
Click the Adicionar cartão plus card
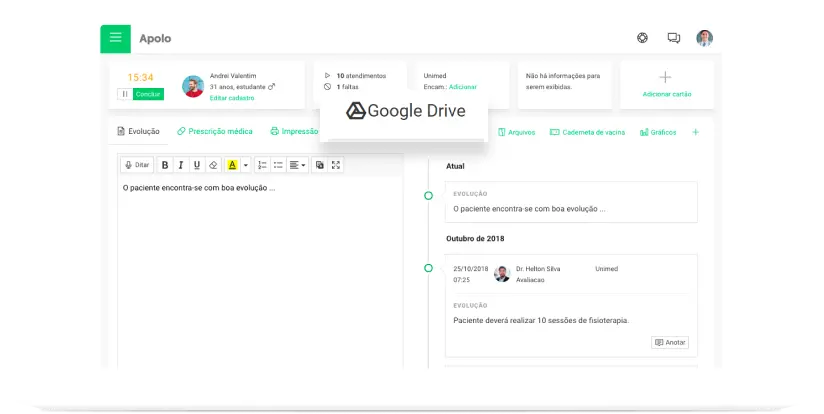666,85
